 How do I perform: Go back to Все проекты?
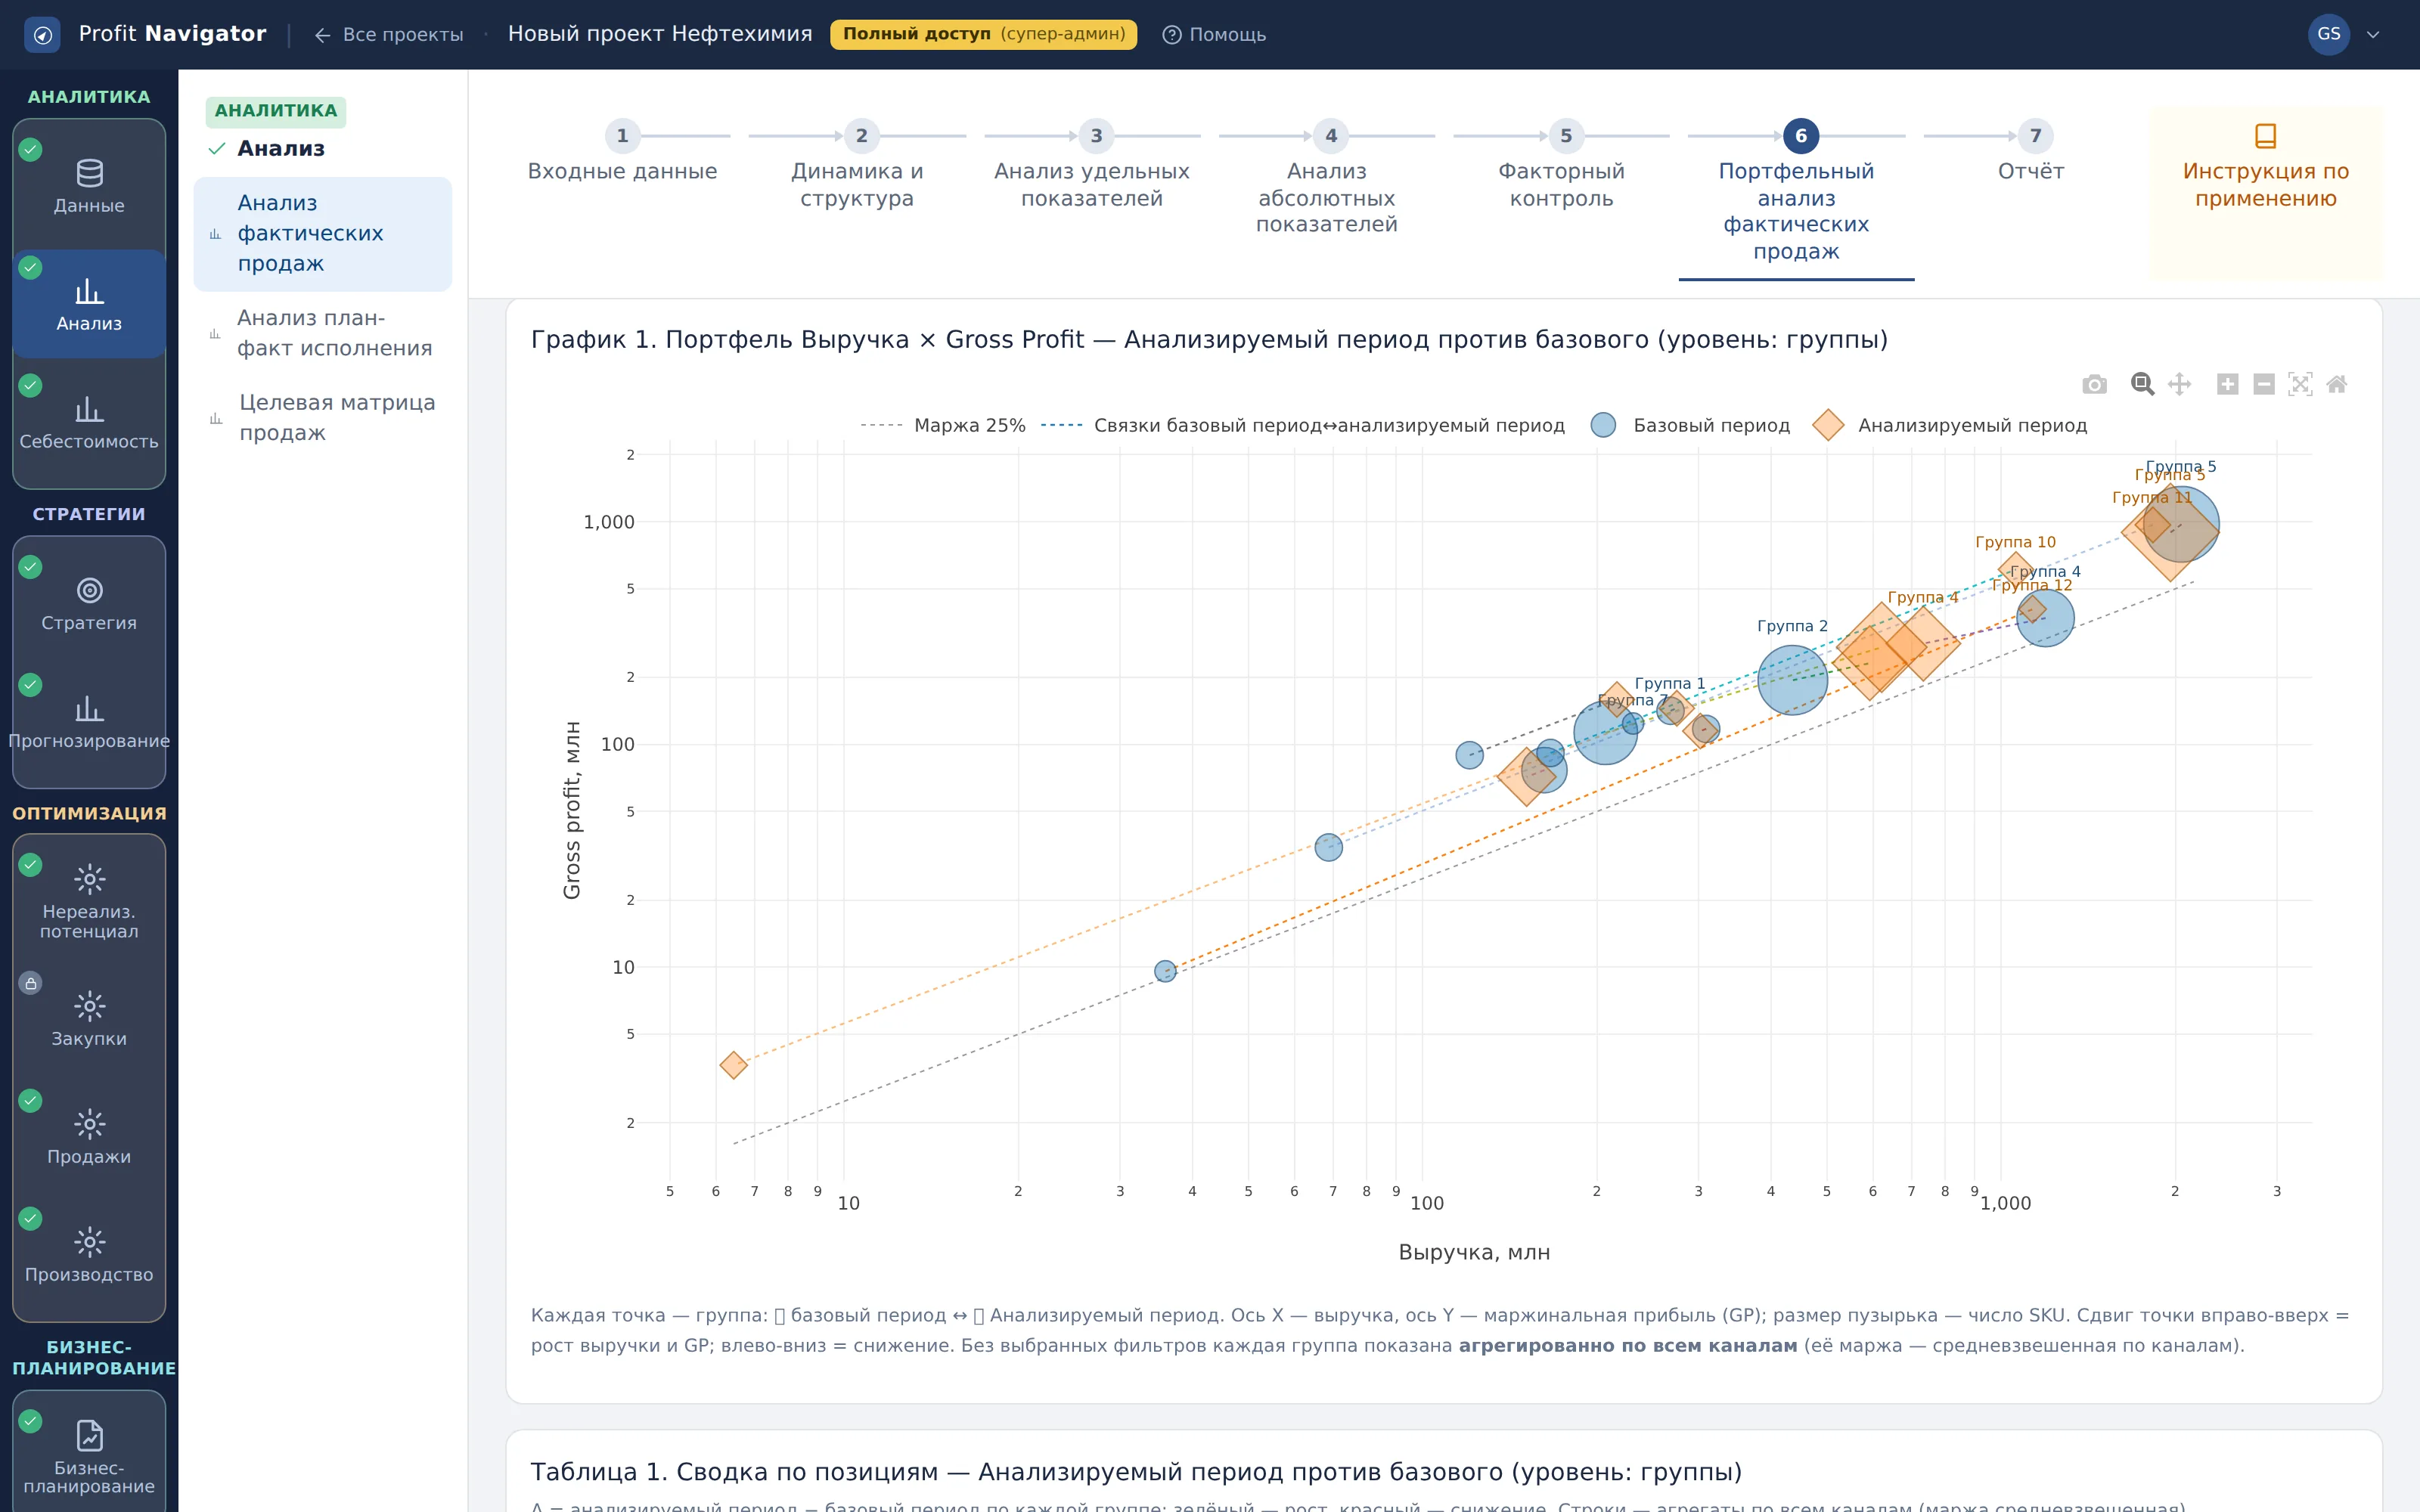coord(388,35)
